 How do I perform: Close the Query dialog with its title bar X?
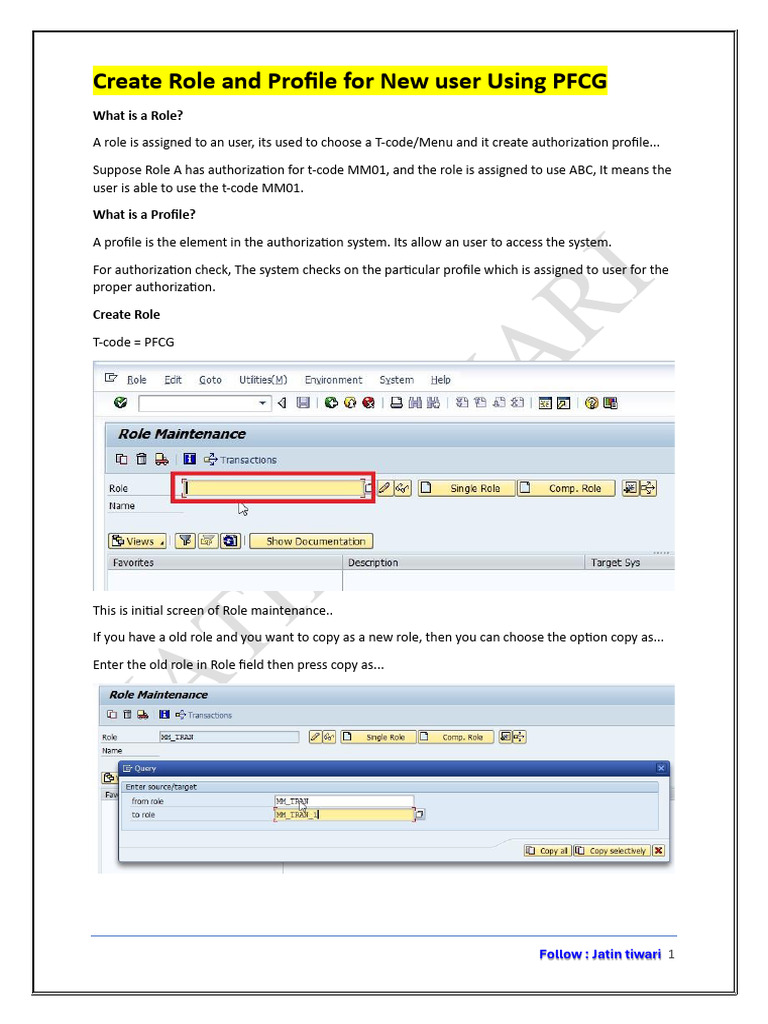661,768
